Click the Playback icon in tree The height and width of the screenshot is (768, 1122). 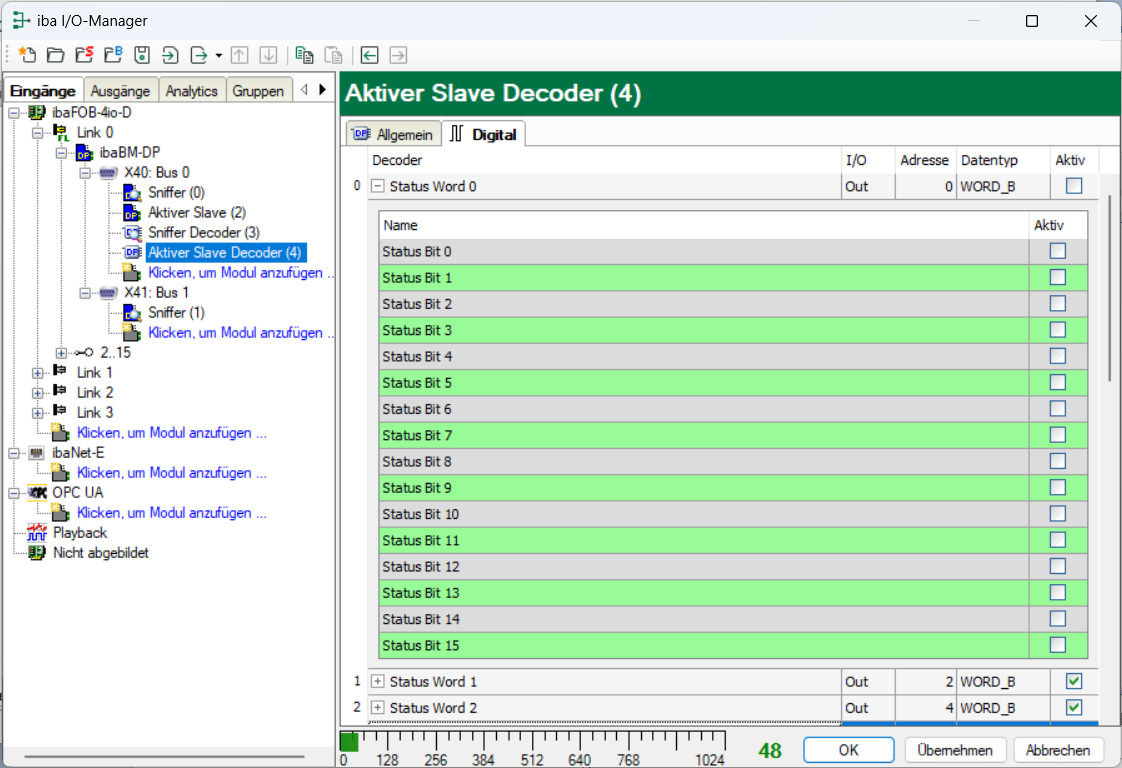(x=36, y=533)
